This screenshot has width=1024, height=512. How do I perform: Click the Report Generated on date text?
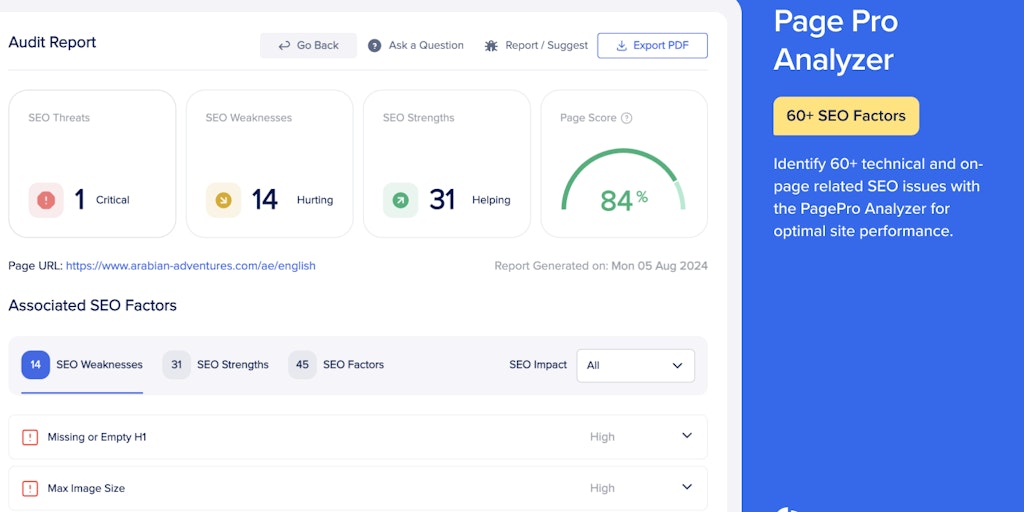tap(601, 266)
